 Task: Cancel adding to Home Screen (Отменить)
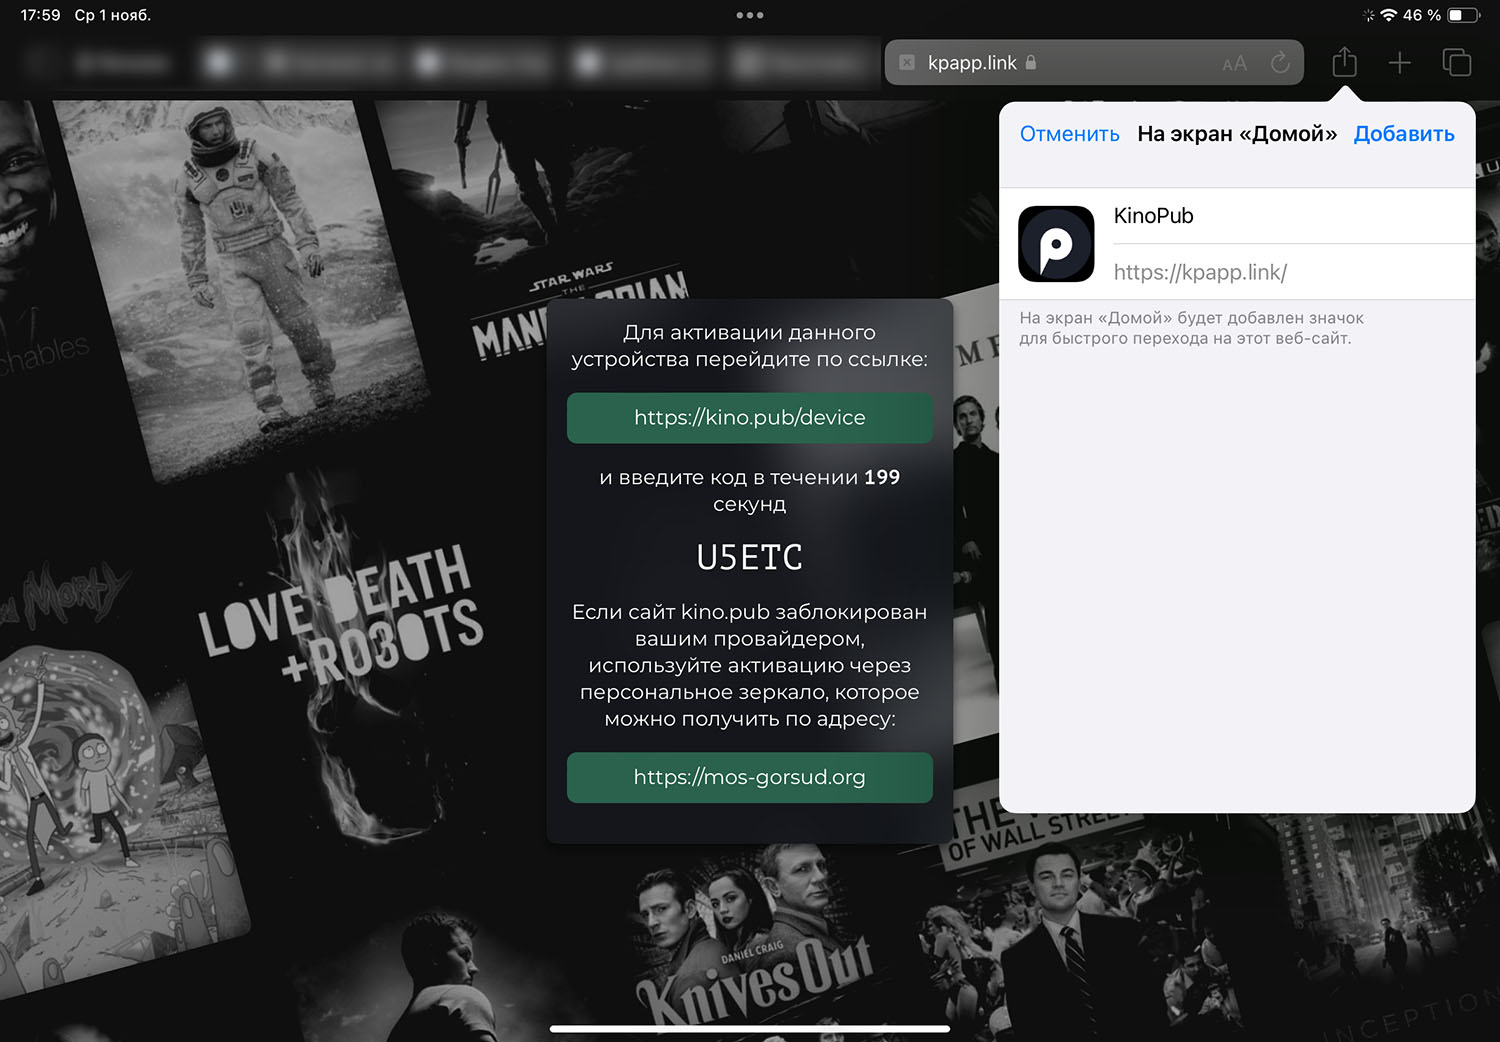1069,134
